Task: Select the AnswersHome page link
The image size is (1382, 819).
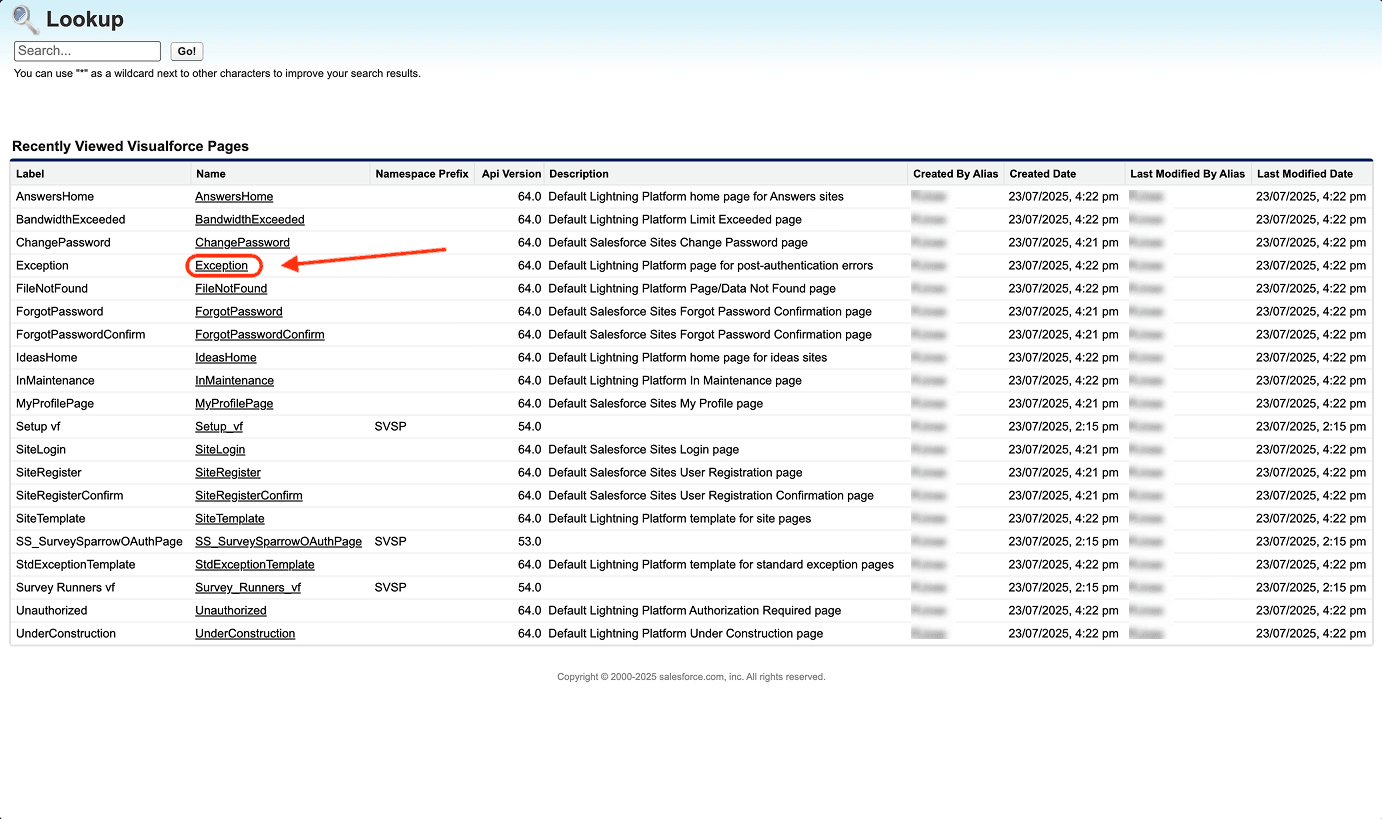Action: 233,197
